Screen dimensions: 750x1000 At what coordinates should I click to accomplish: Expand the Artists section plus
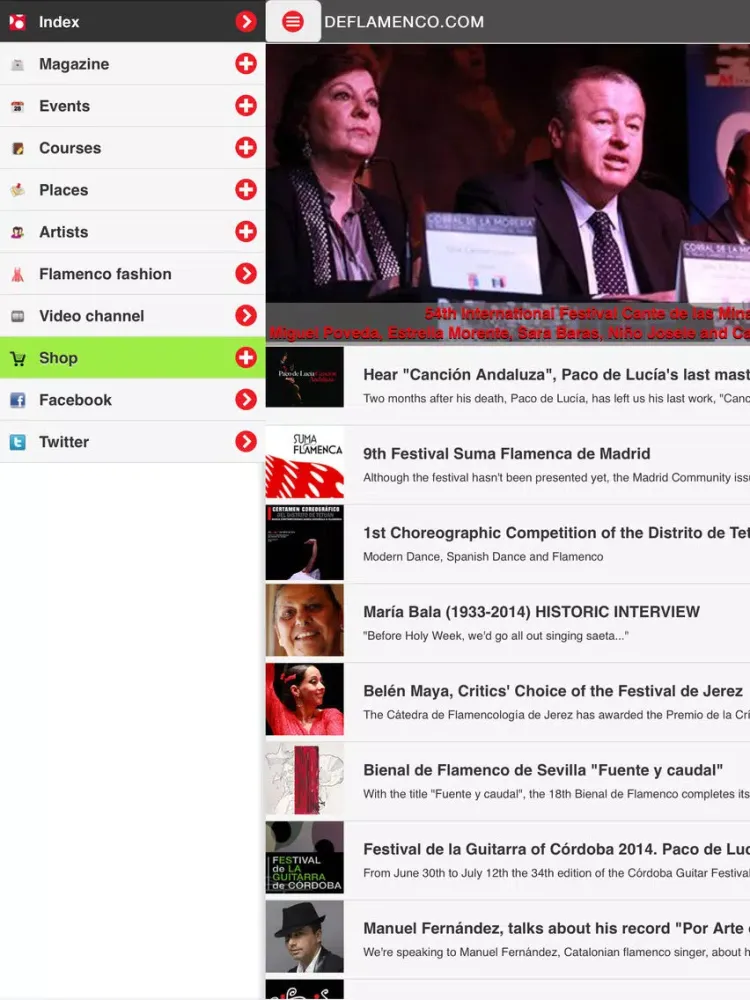click(x=246, y=232)
